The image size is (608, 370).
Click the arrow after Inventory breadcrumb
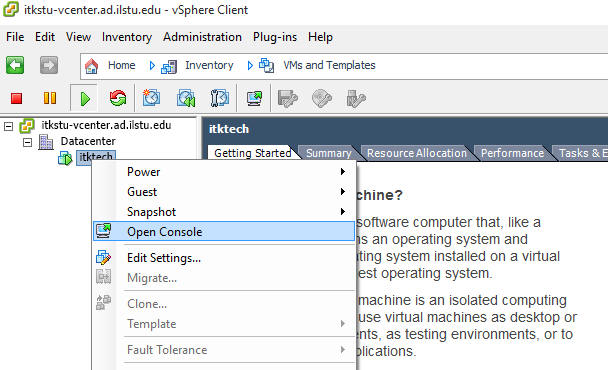(250, 66)
